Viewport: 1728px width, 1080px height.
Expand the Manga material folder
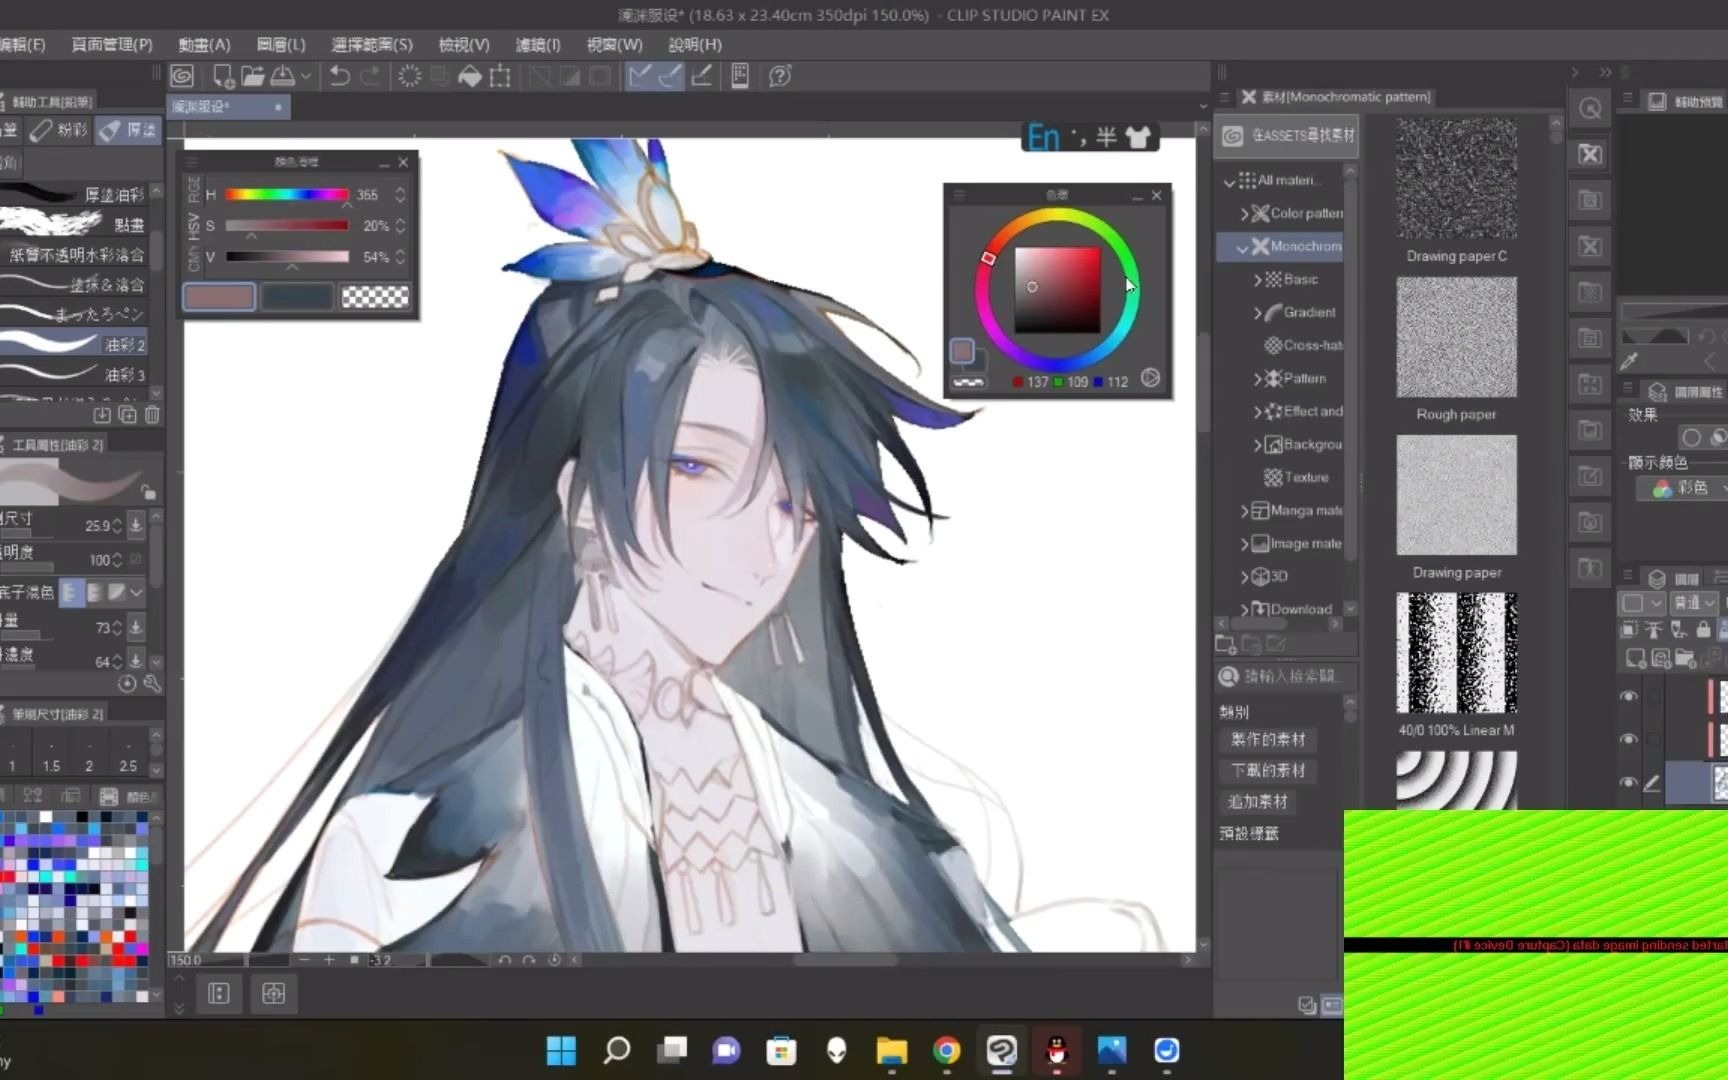pos(1245,511)
